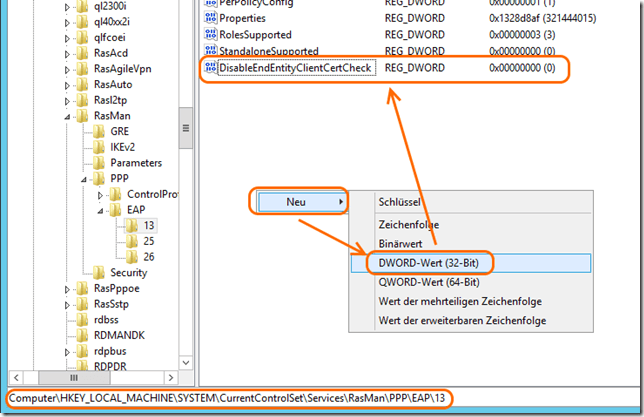Click the DisableEndEntityClientCertCheck DWORD icon
The width and height of the screenshot is (644, 417).
pyautogui.click(x=210, y=68)
